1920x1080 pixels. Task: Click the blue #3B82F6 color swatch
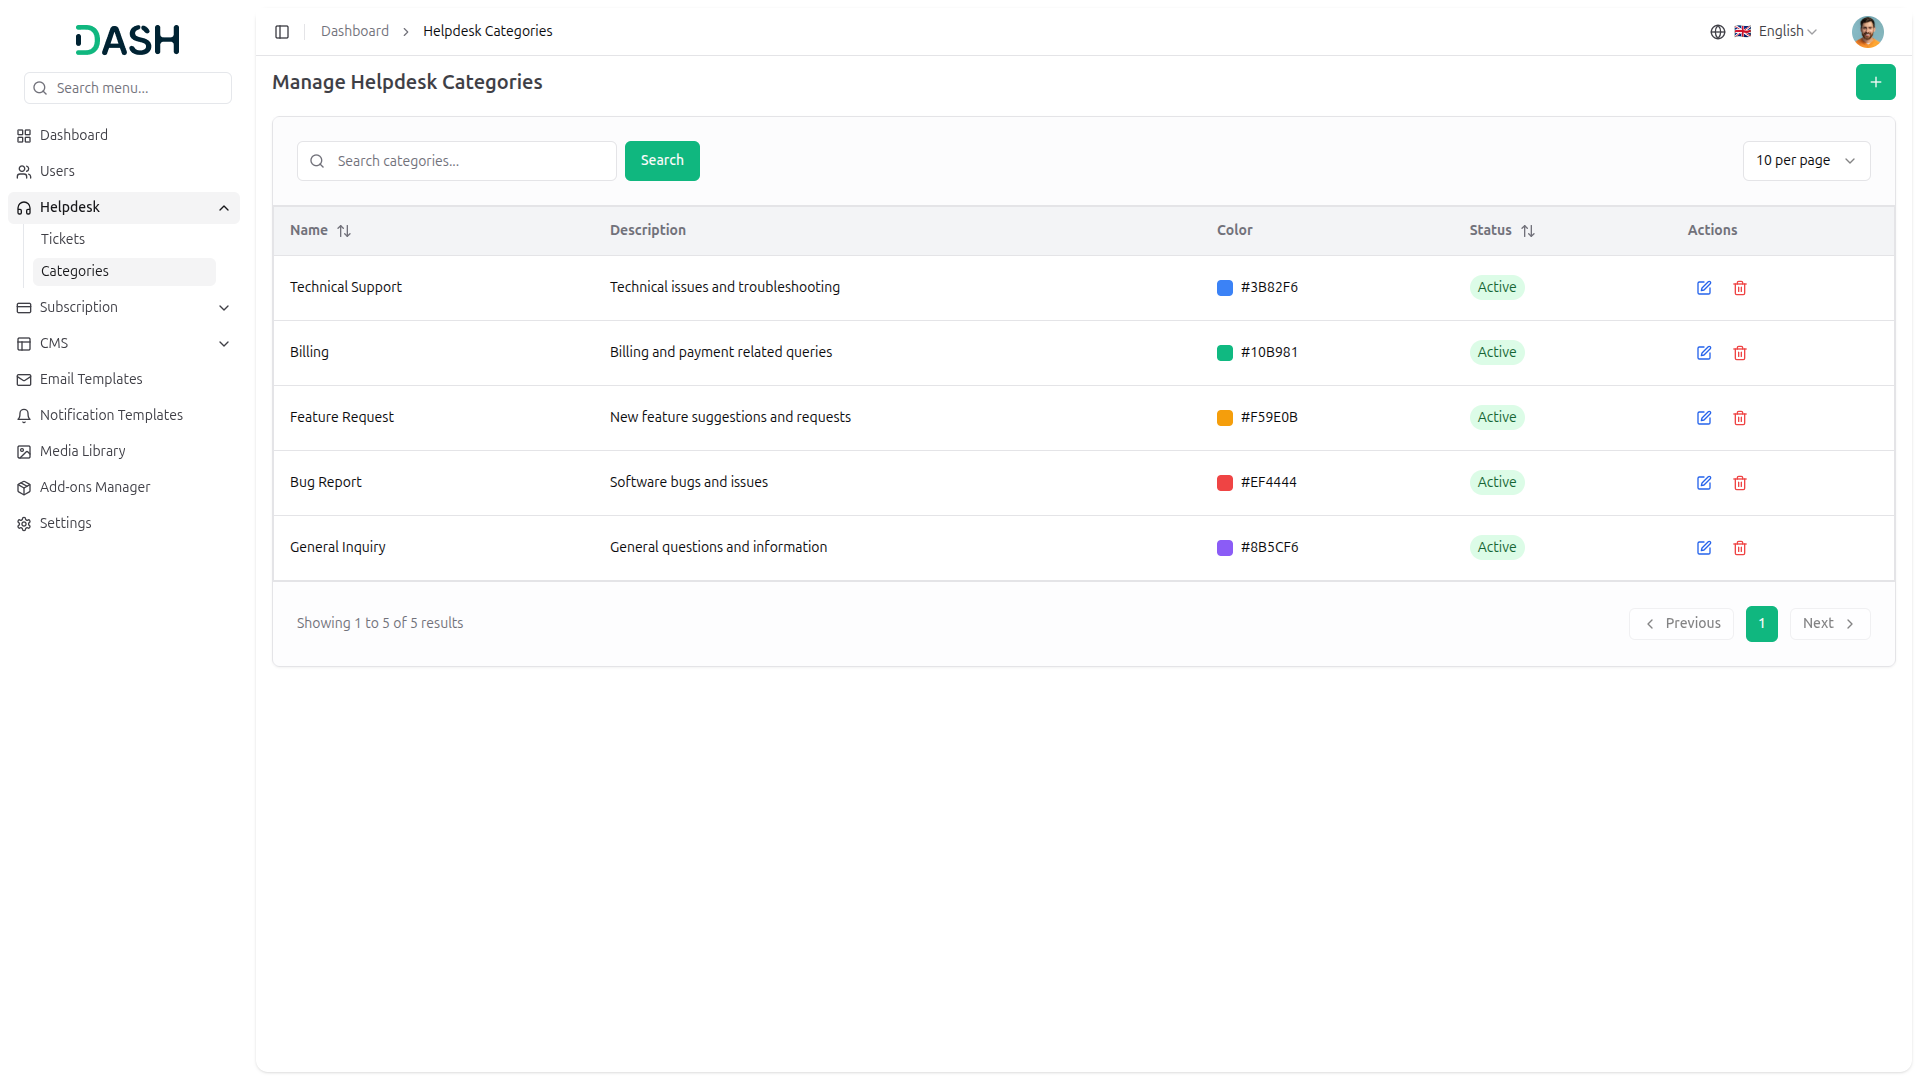(x=1224, y=288)
